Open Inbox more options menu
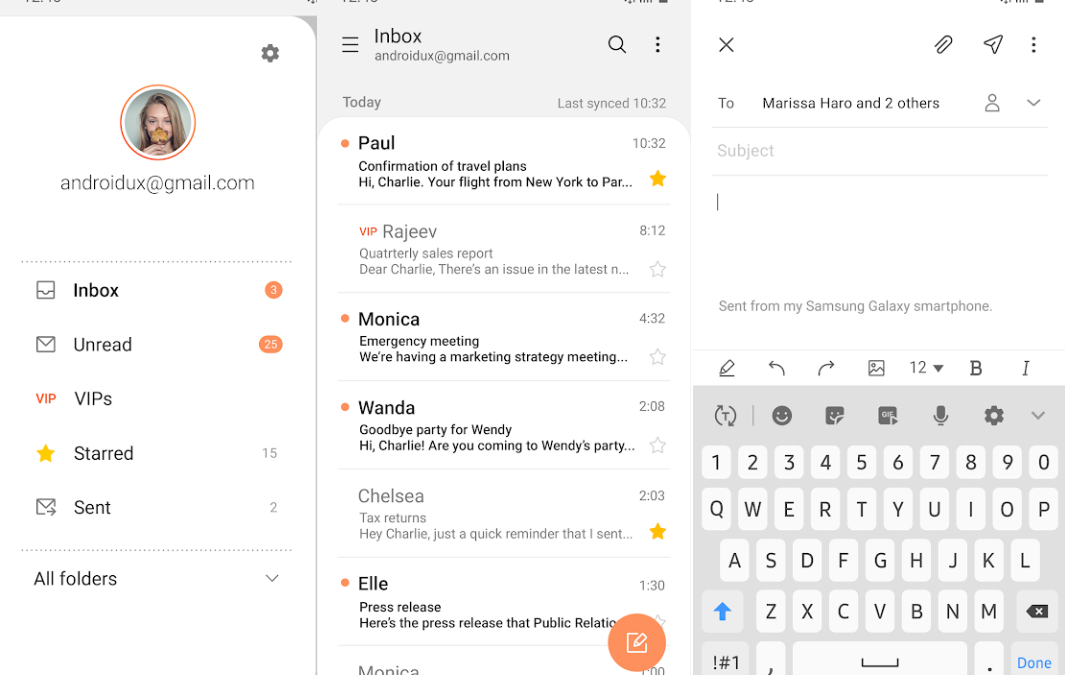This screenshot has height=675, width=1065. (x=657, y=45)
